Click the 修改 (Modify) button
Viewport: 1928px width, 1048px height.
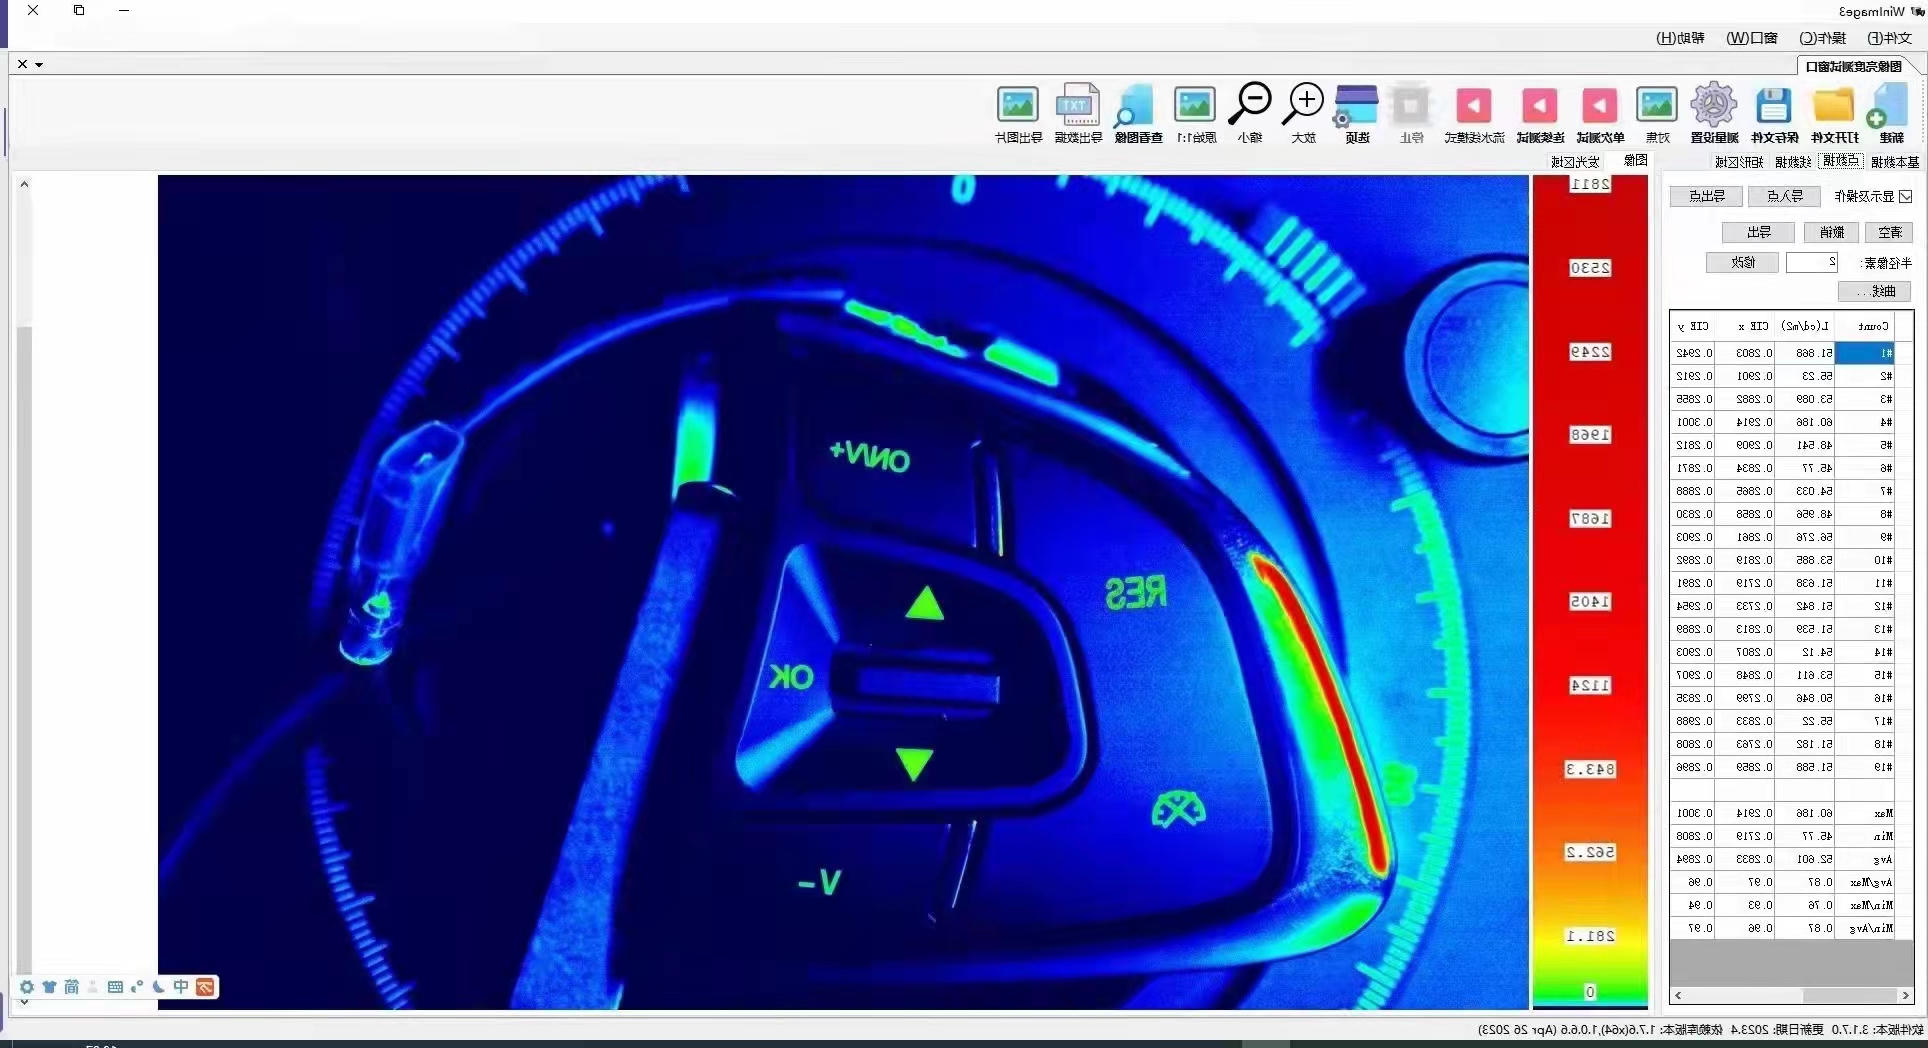(1742, 262)
